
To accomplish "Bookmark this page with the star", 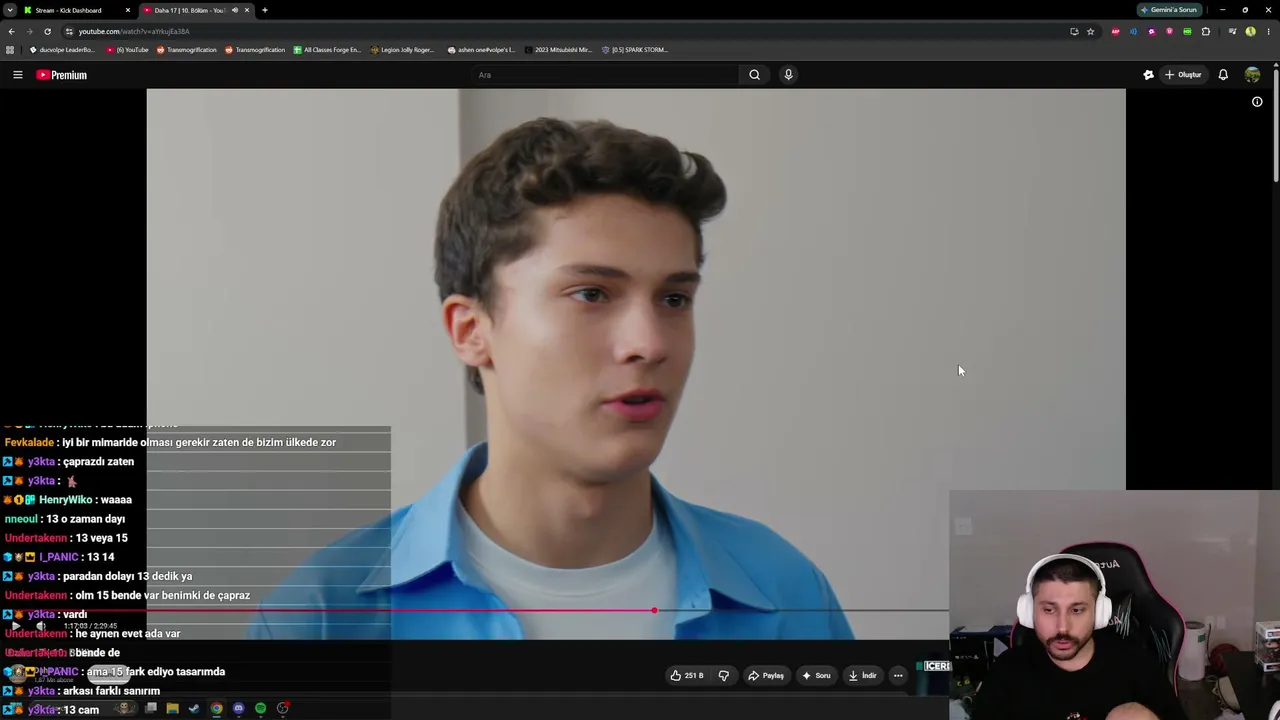I will (1090, 31).
